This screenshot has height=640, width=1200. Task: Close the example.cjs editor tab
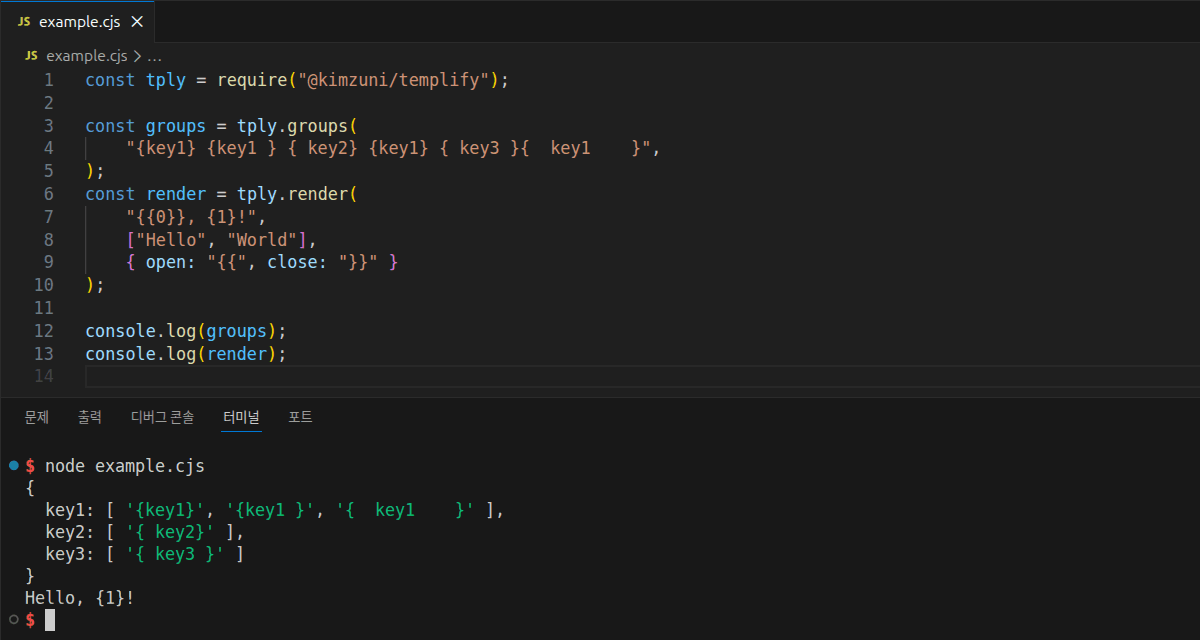coord(137,21)
